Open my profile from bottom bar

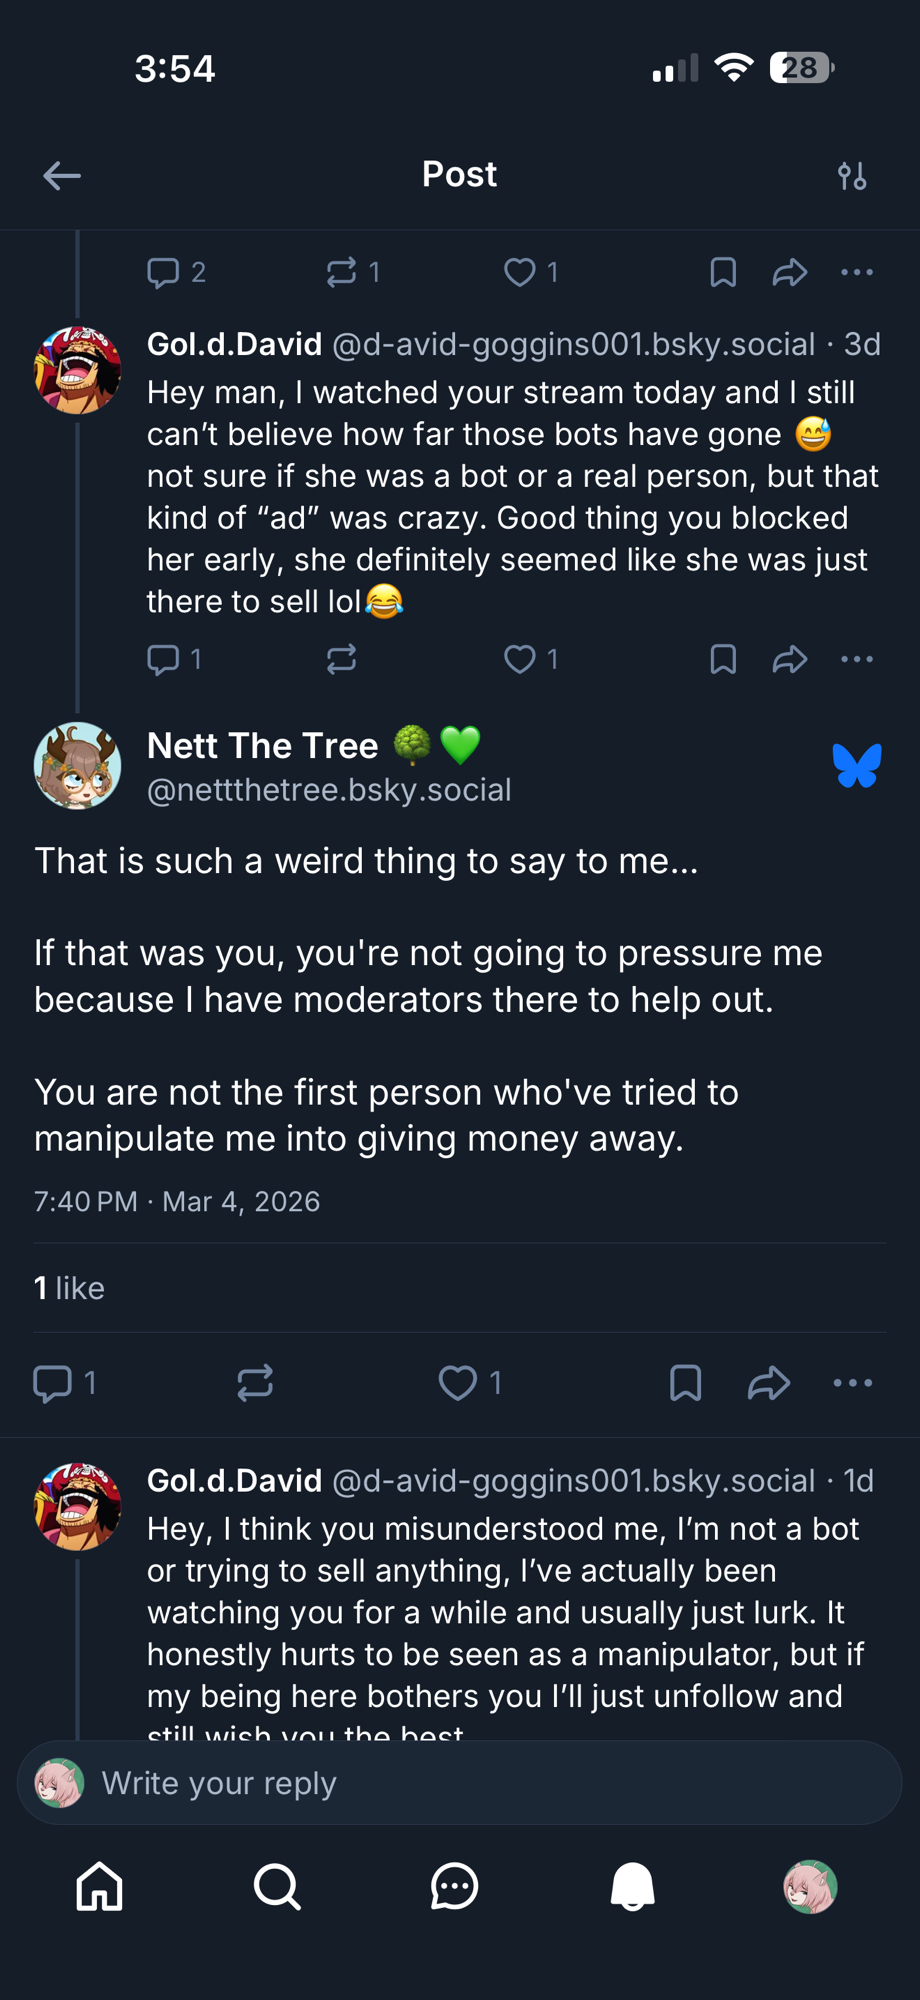[x=810, y=1887]
